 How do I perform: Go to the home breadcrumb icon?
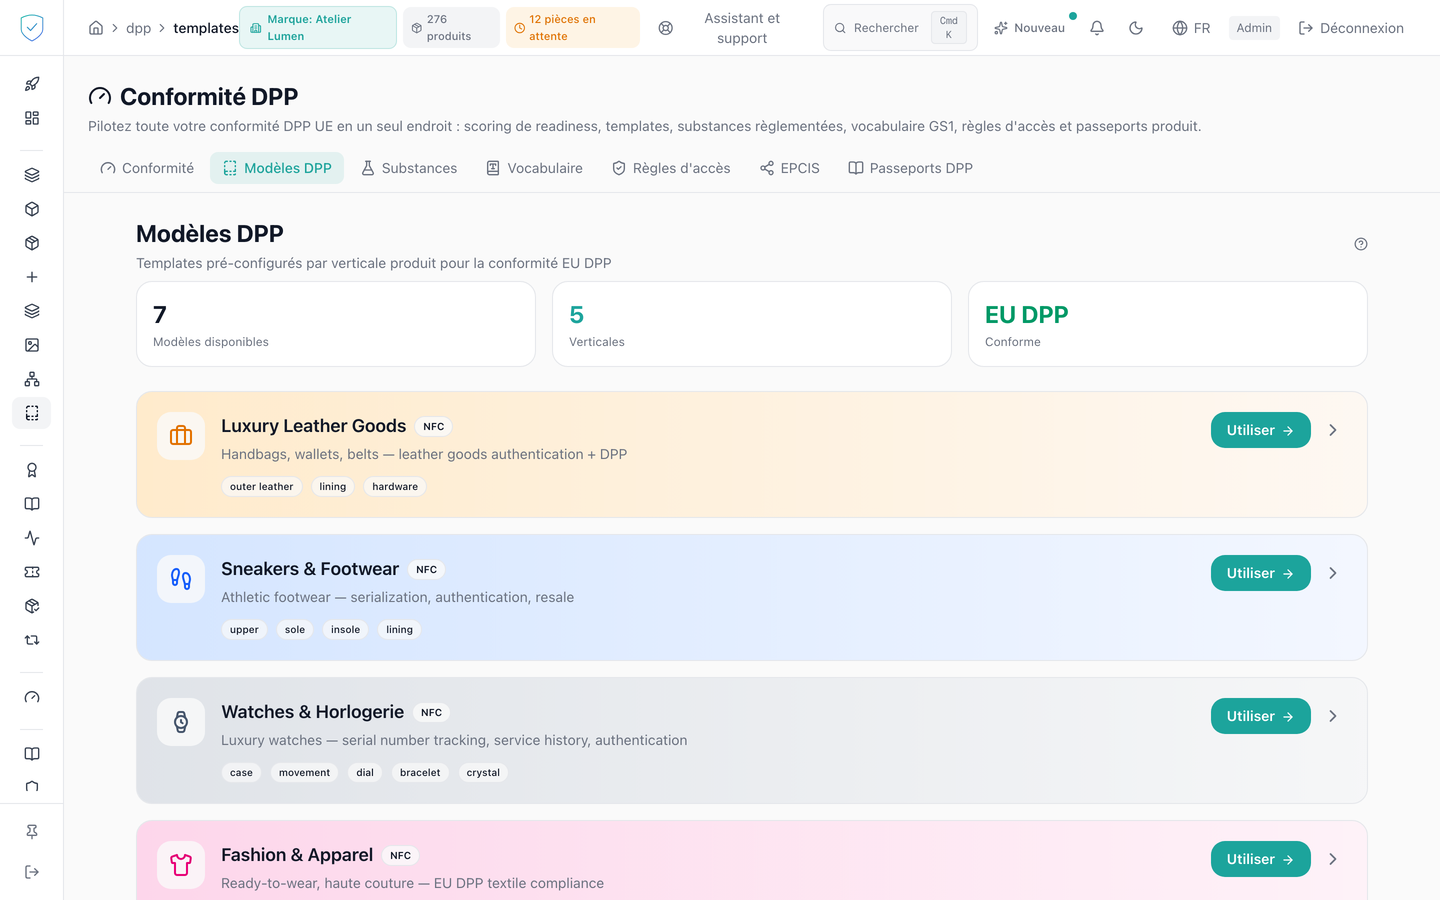tap(96, 28)
